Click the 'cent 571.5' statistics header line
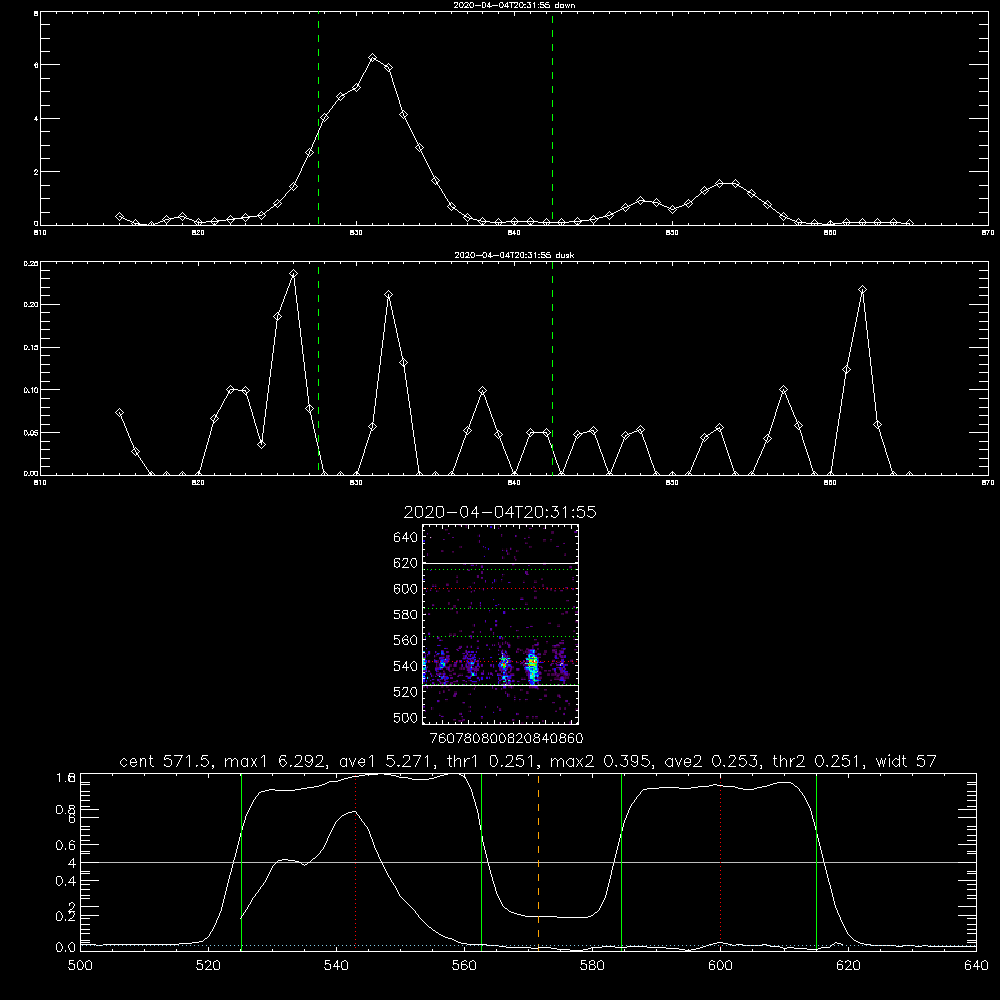 coord(528,761)
